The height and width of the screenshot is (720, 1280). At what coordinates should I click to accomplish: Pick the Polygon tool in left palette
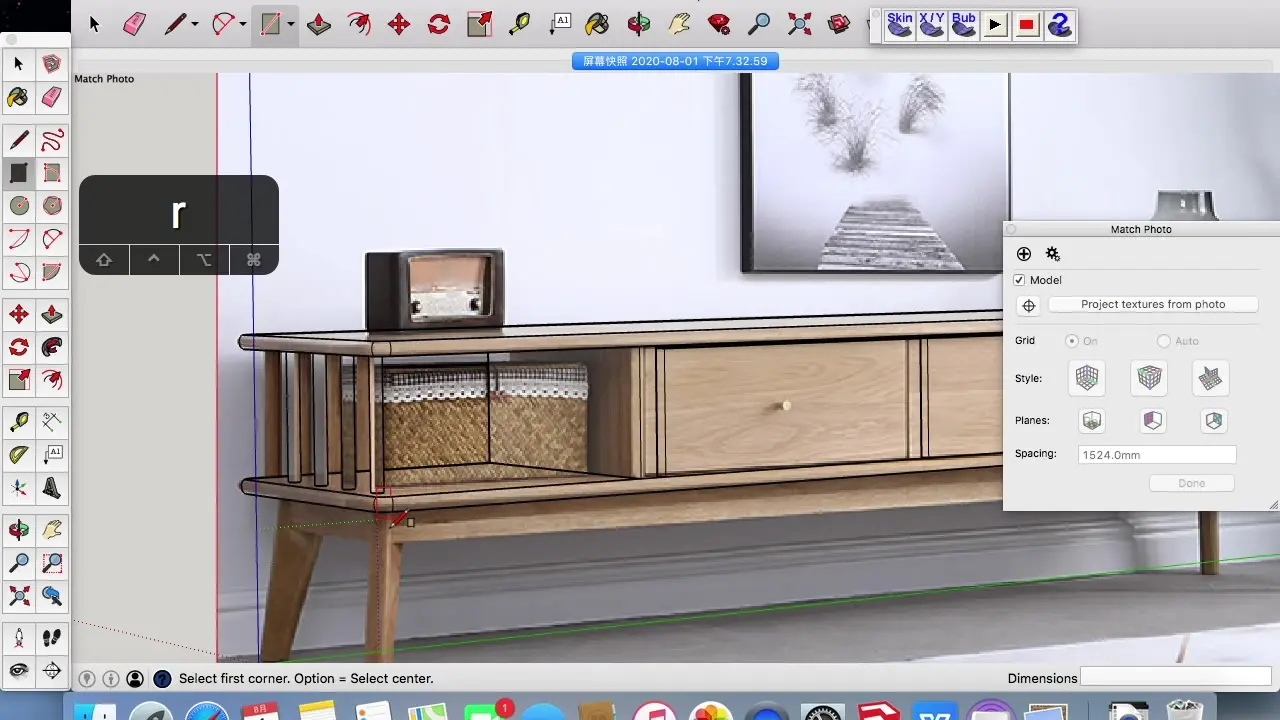pos(52,206)
